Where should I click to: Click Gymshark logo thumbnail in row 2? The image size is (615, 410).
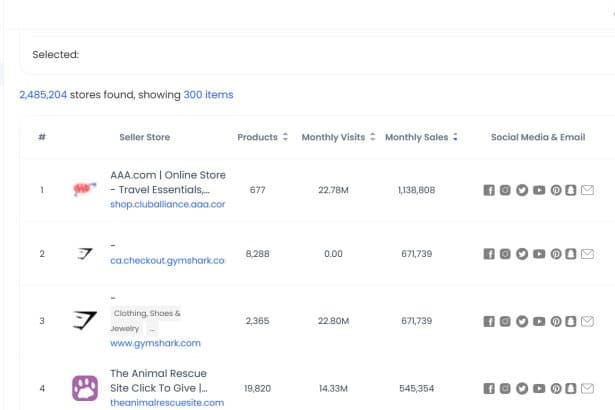[x=85, y=254]
